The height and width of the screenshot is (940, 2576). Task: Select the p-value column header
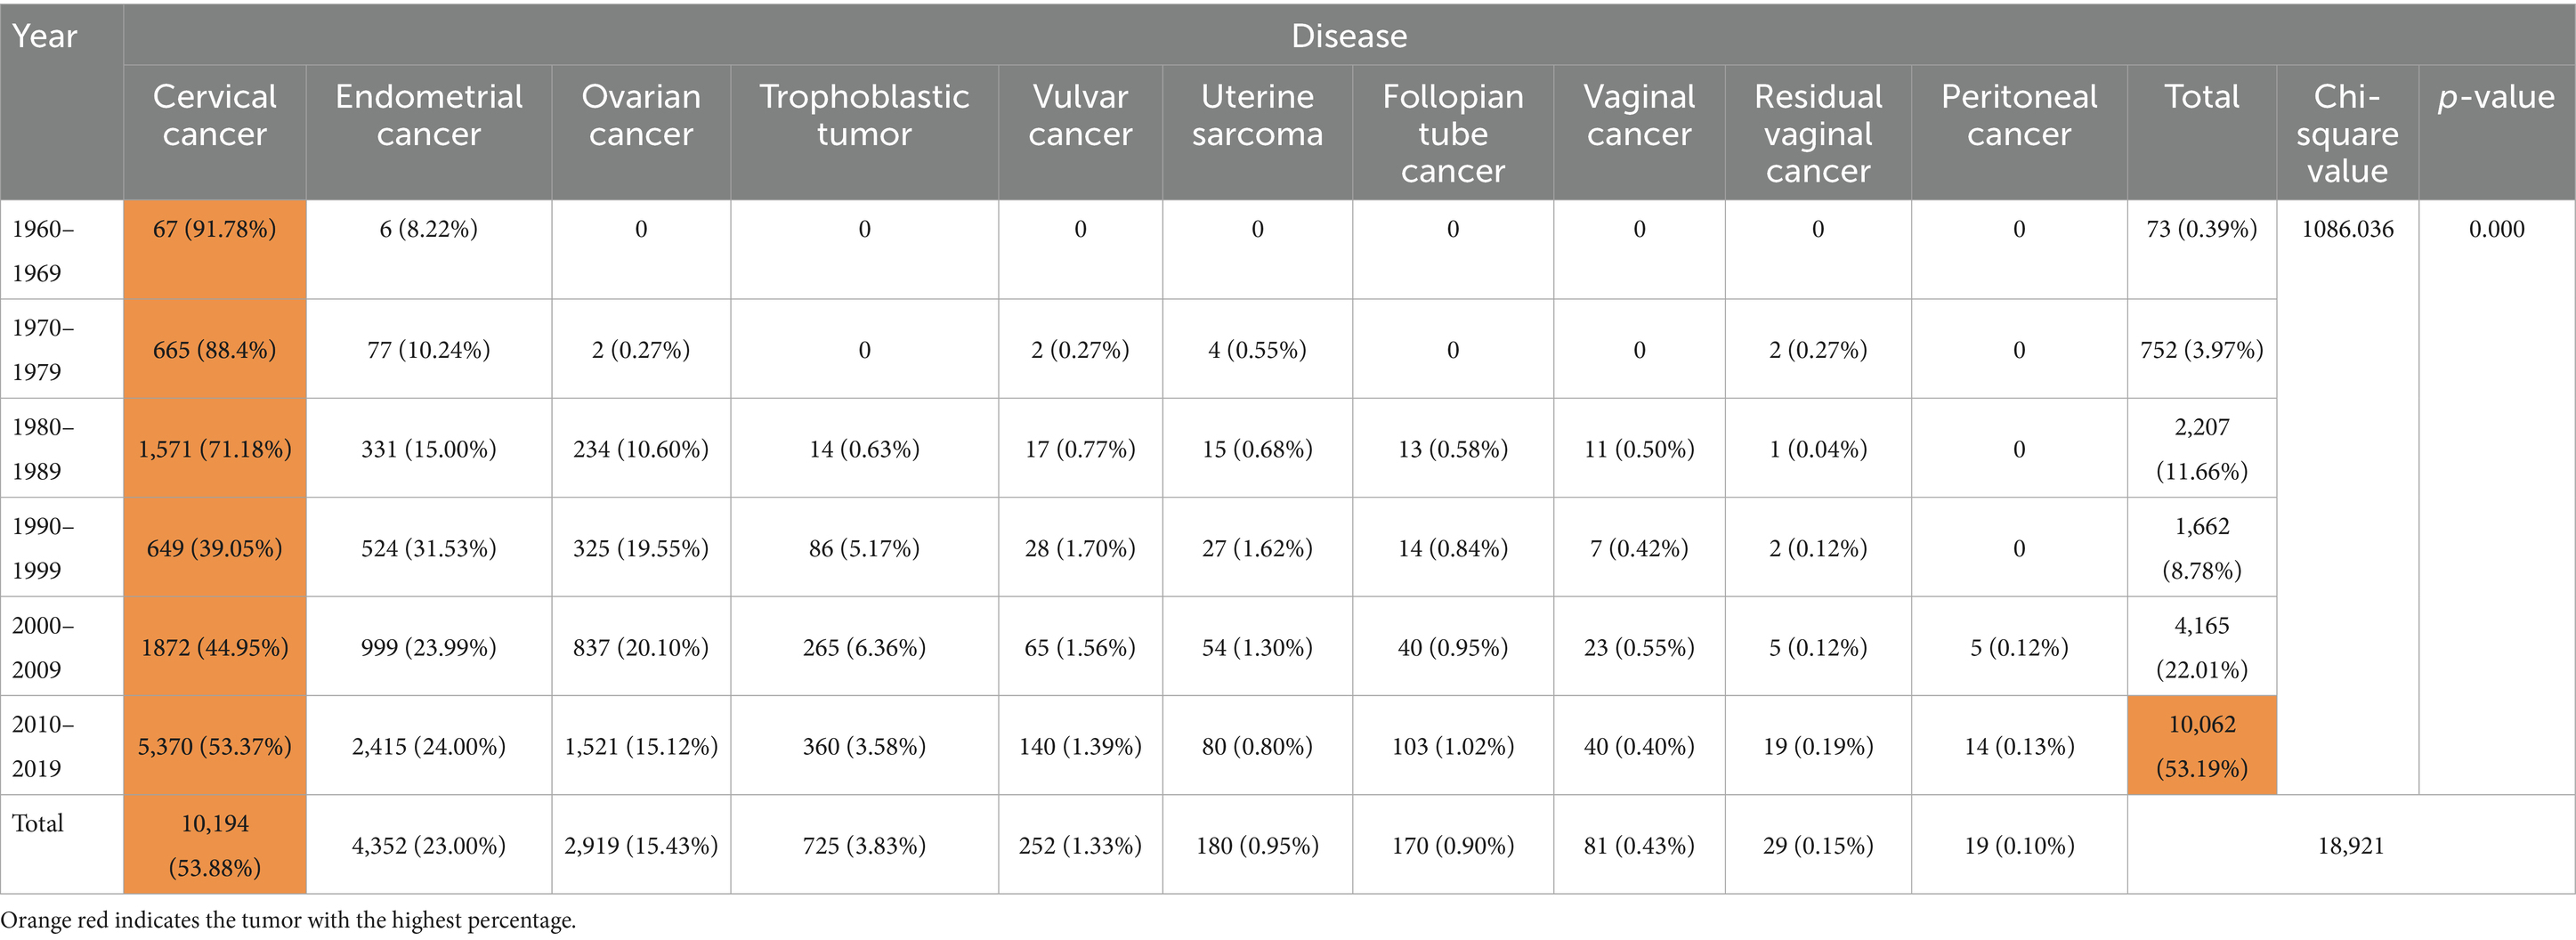(2495, 97)
